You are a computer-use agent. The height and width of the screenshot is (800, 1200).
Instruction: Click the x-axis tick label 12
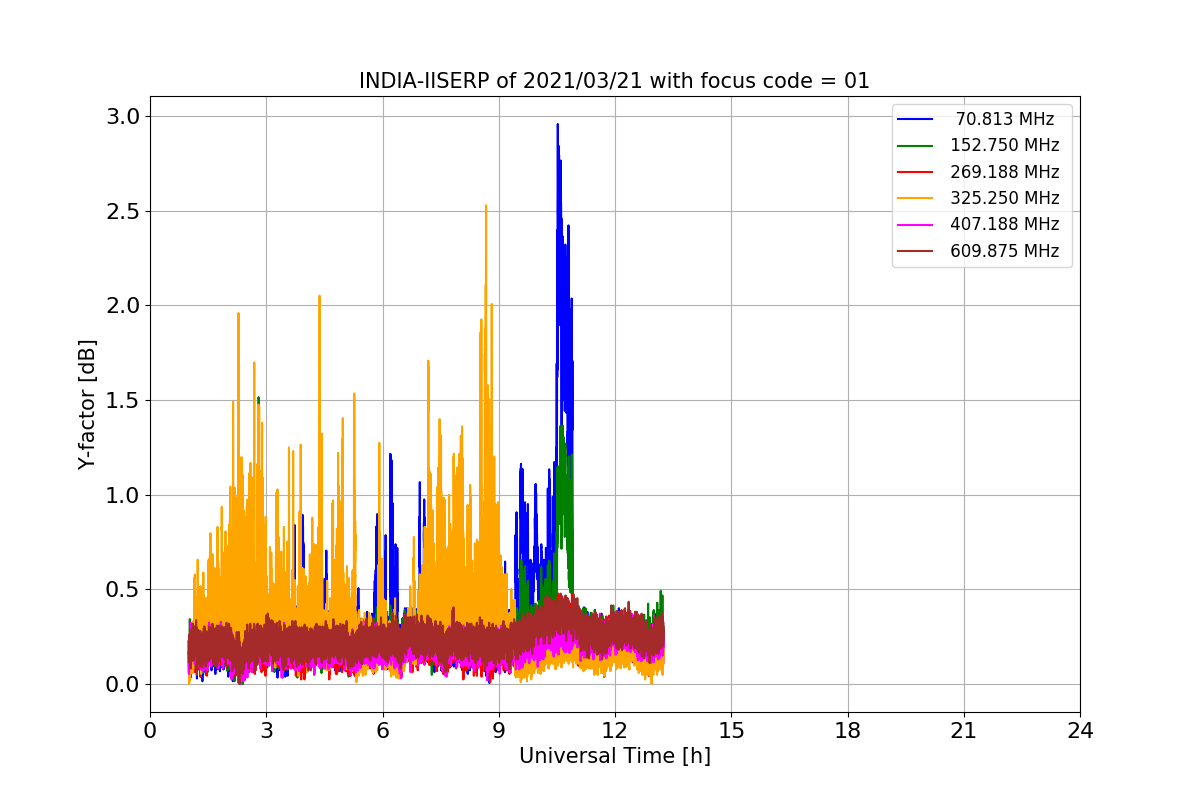615,731
